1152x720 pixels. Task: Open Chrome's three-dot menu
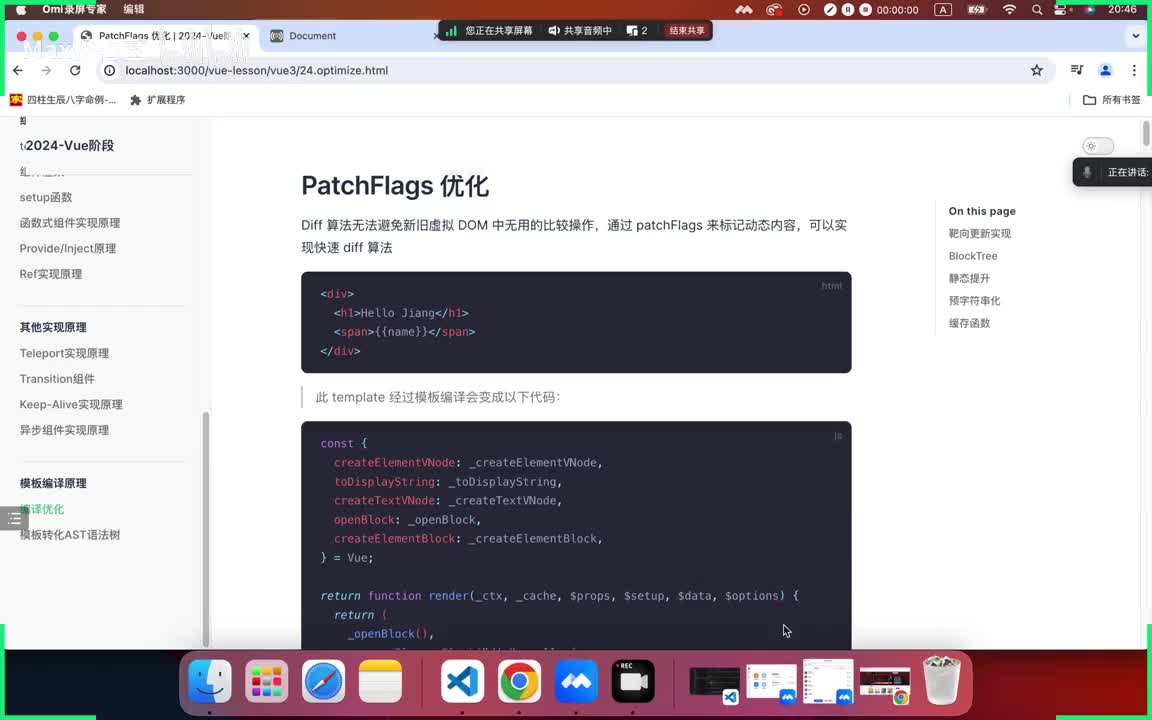(x=1134, y=71)
